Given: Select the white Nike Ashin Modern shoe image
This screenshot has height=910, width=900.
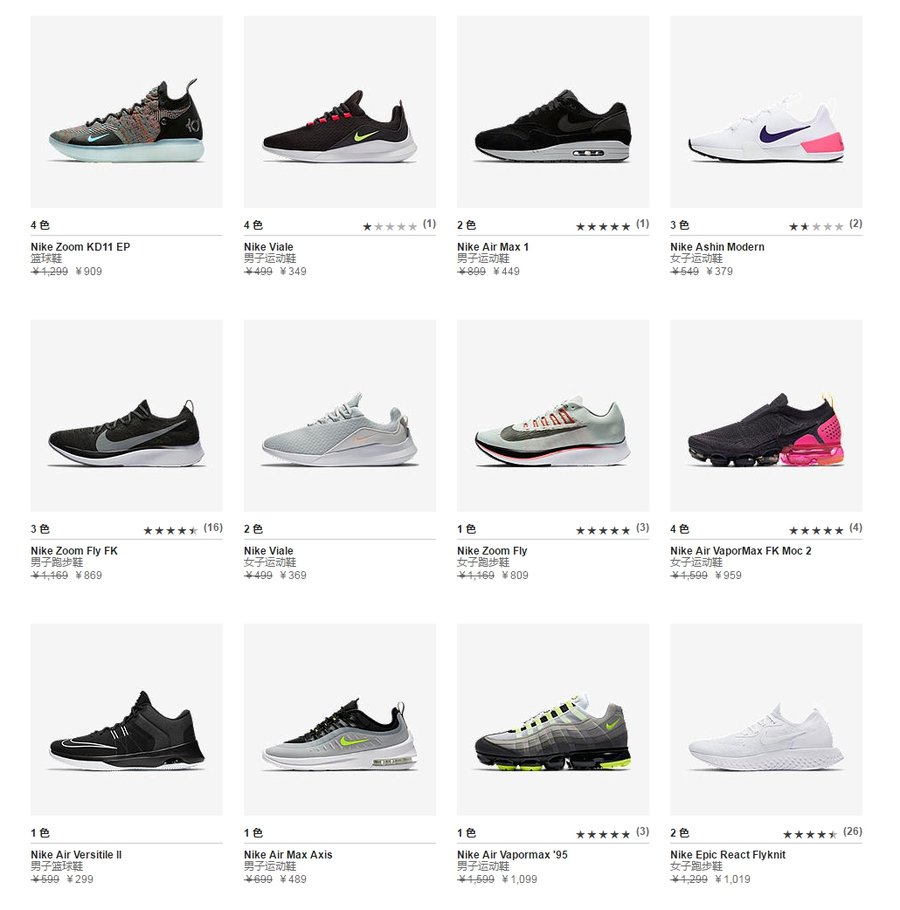Looking at the screenshot, I should pyautogui.click(x=766, y=112).
